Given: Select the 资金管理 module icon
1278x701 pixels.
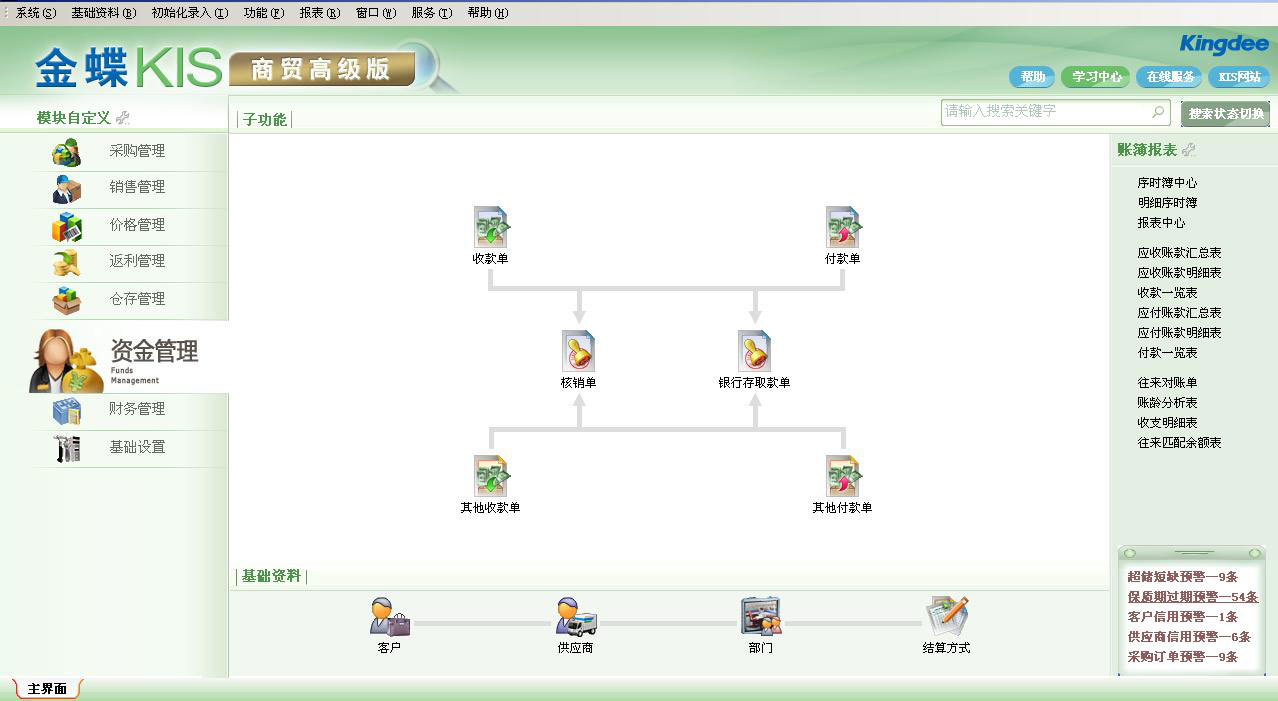Looking at the screenshot, I should click(x=65, y=360).
